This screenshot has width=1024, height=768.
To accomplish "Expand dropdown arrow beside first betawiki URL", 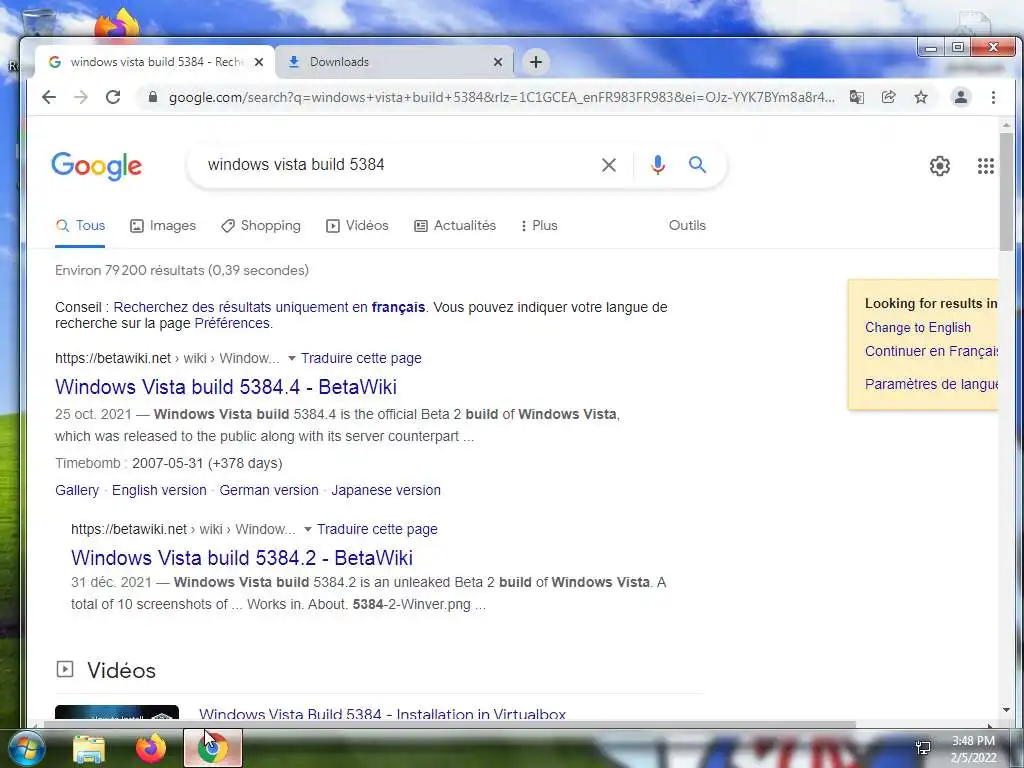I will coord(292,359).
